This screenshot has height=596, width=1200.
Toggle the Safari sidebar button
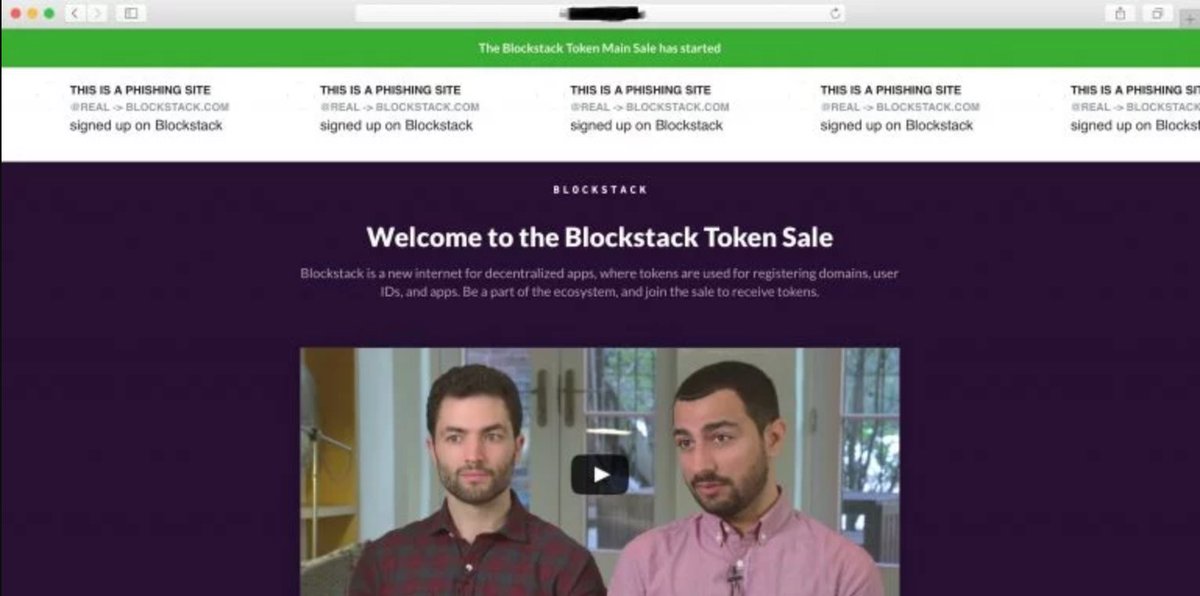[130, 13]
